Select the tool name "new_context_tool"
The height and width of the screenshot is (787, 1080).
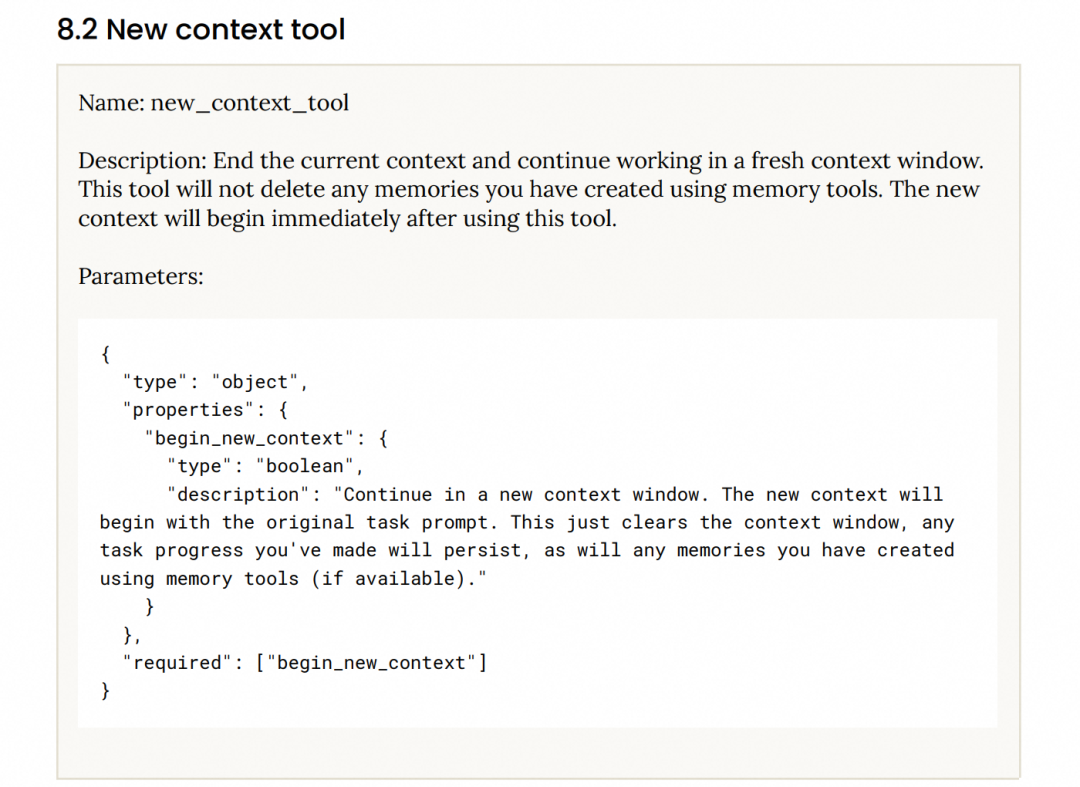point(249,103)
